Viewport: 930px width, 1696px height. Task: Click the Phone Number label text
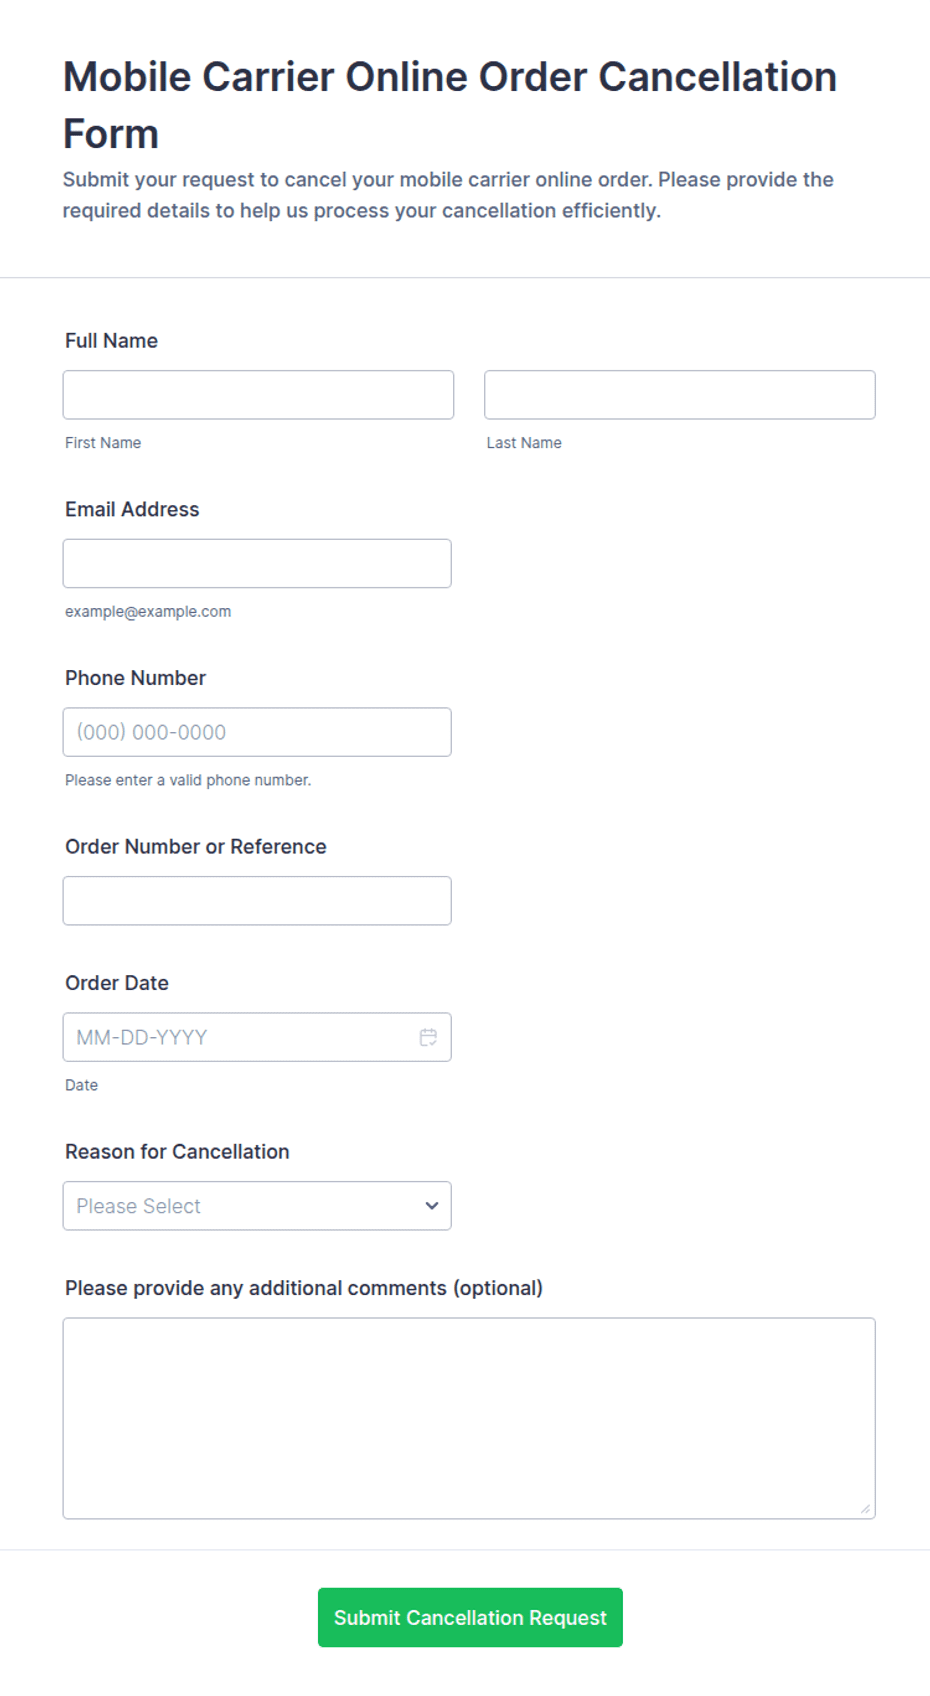135,678
